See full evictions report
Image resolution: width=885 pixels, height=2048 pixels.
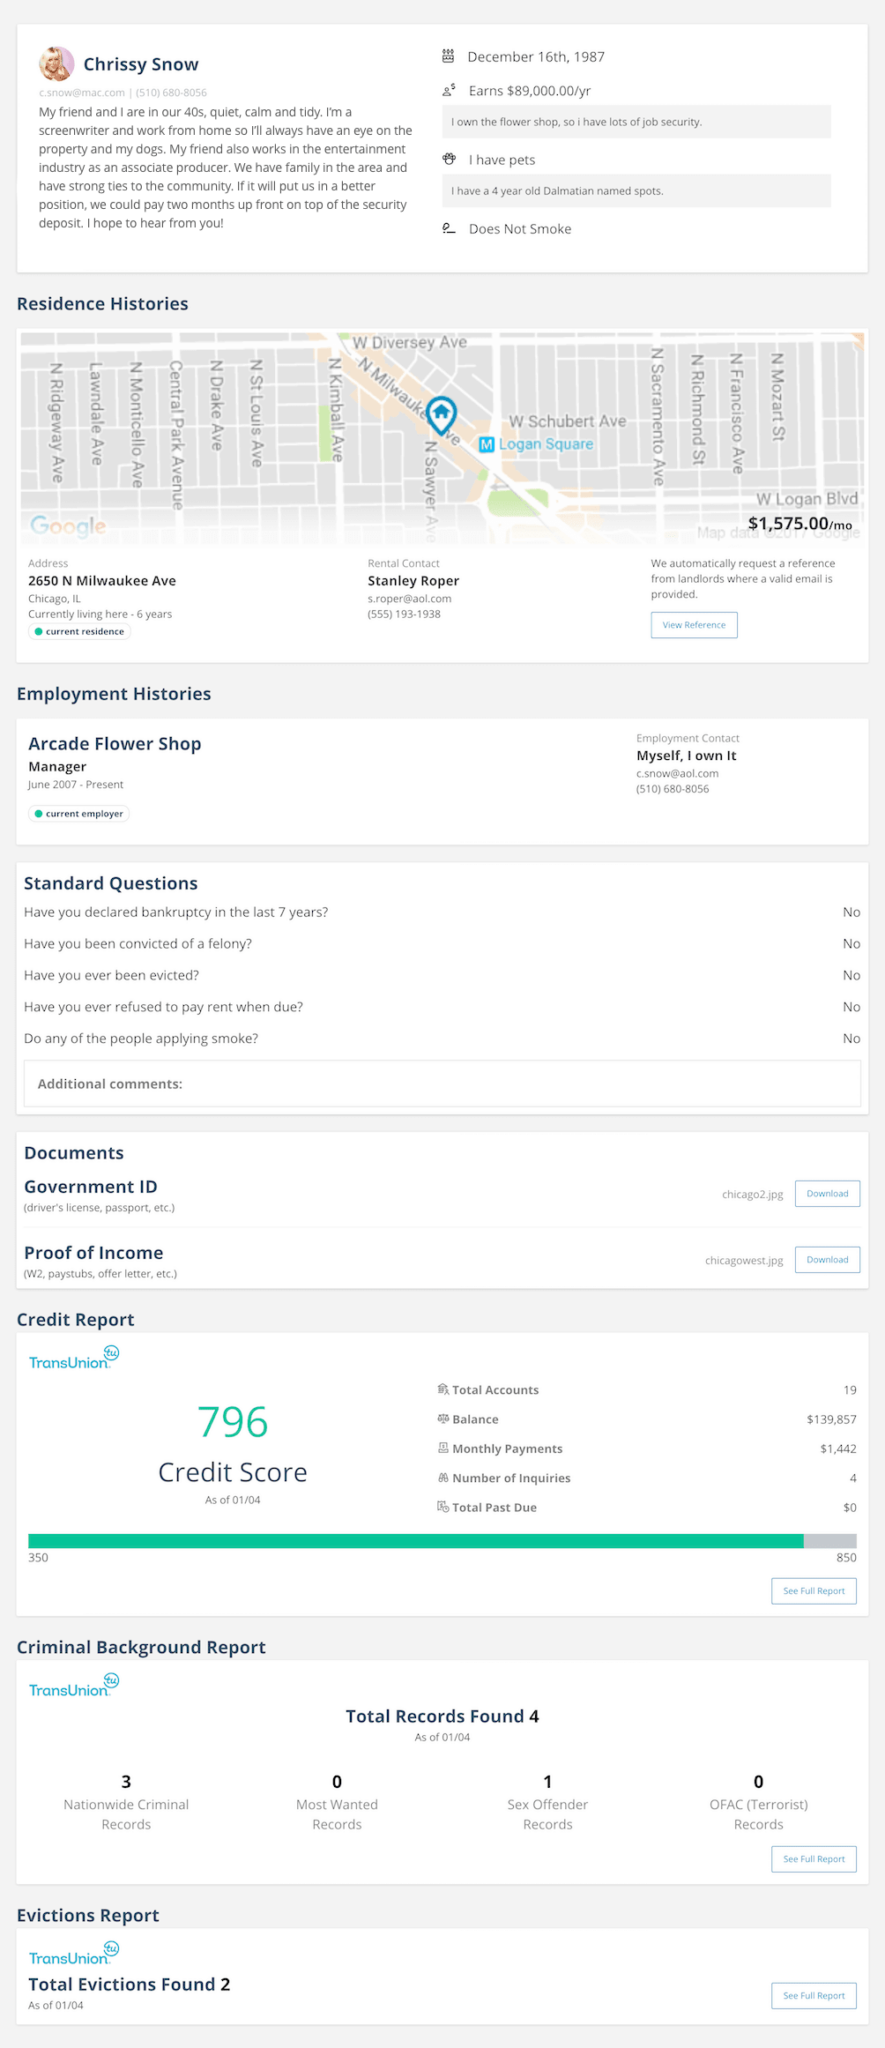814,1995
